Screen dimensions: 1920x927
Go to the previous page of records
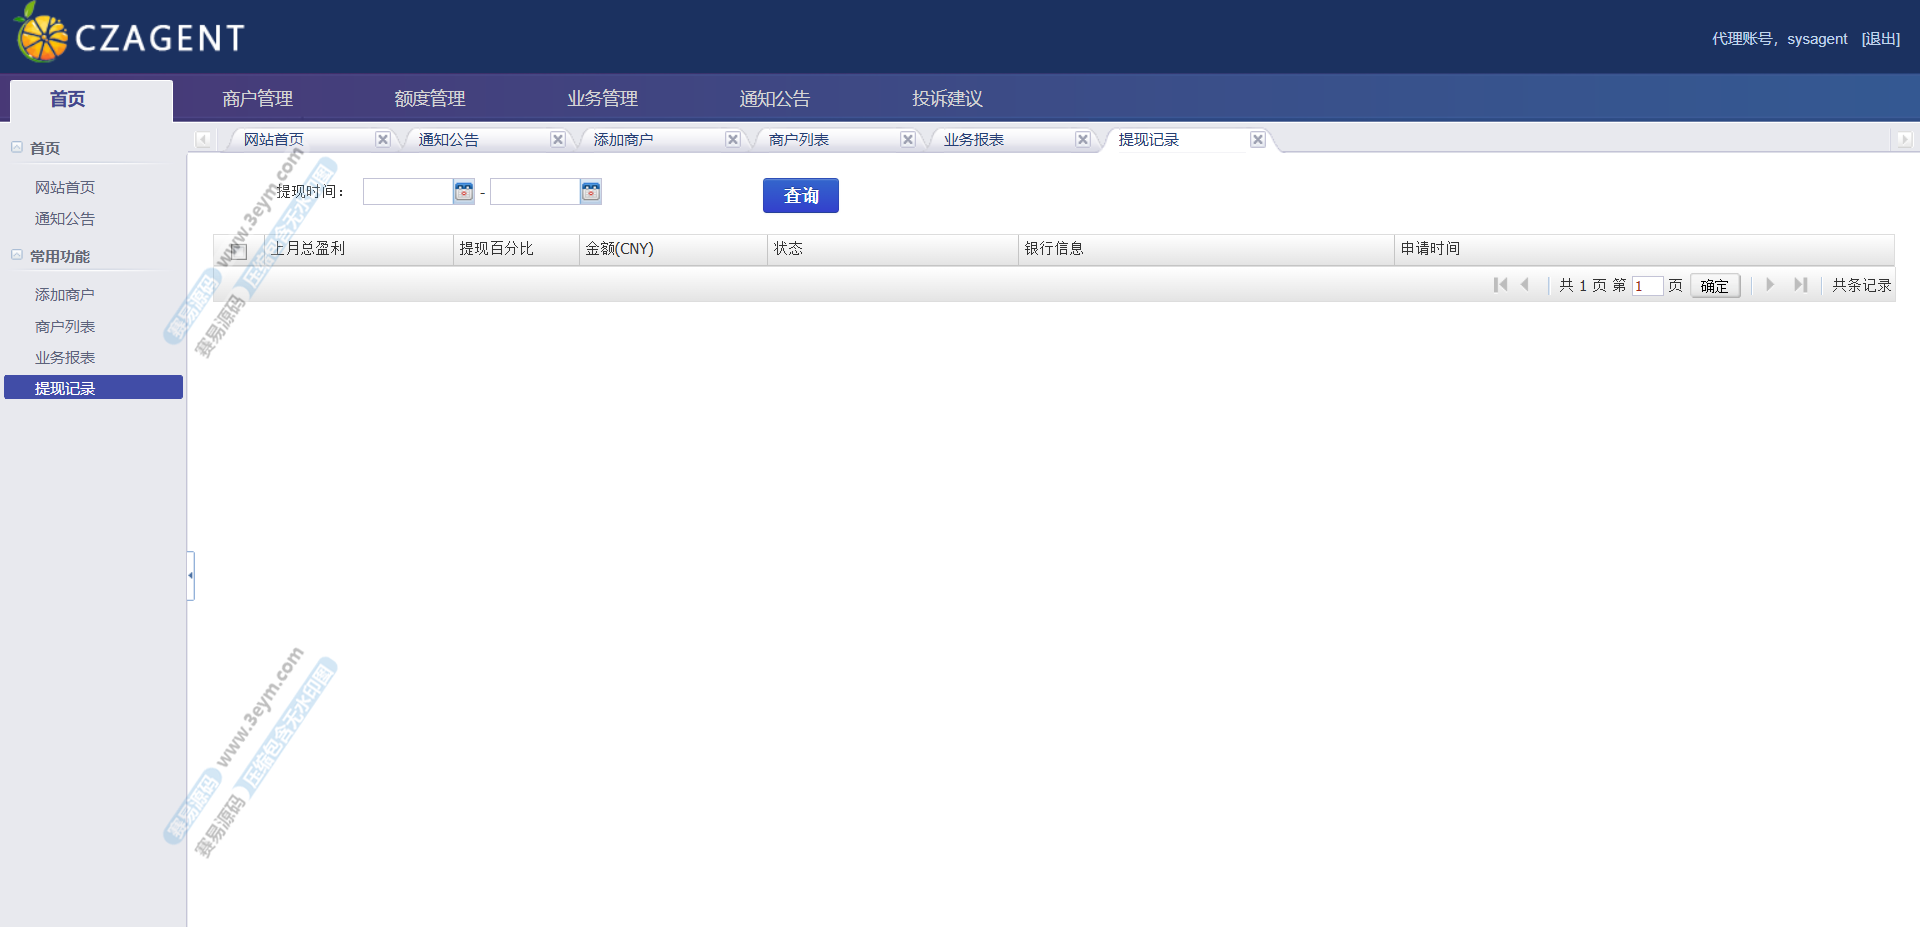click(1525, 285)
